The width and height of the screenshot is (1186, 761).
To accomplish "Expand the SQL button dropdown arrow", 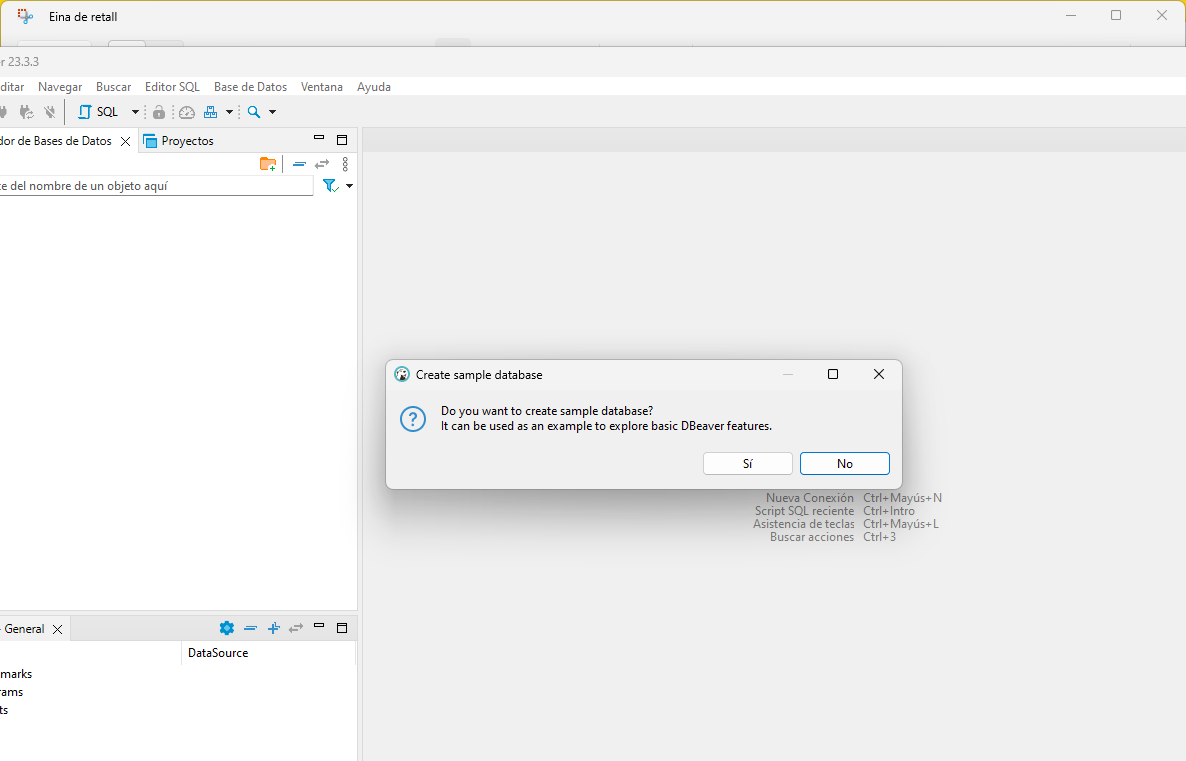I will click(135, 112).
